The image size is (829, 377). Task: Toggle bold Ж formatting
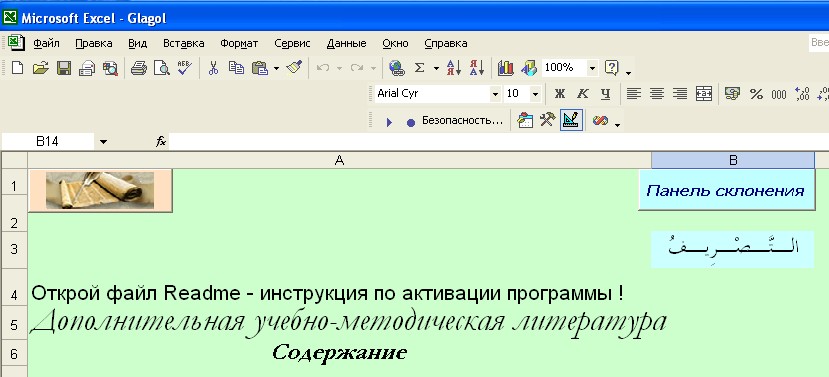(559, 94)
